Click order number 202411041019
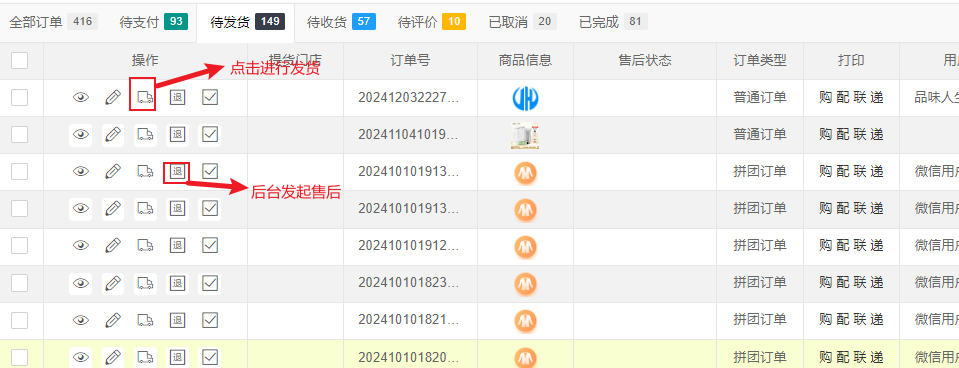The width and height of the screenshot is (959, 368). [408, 135]
